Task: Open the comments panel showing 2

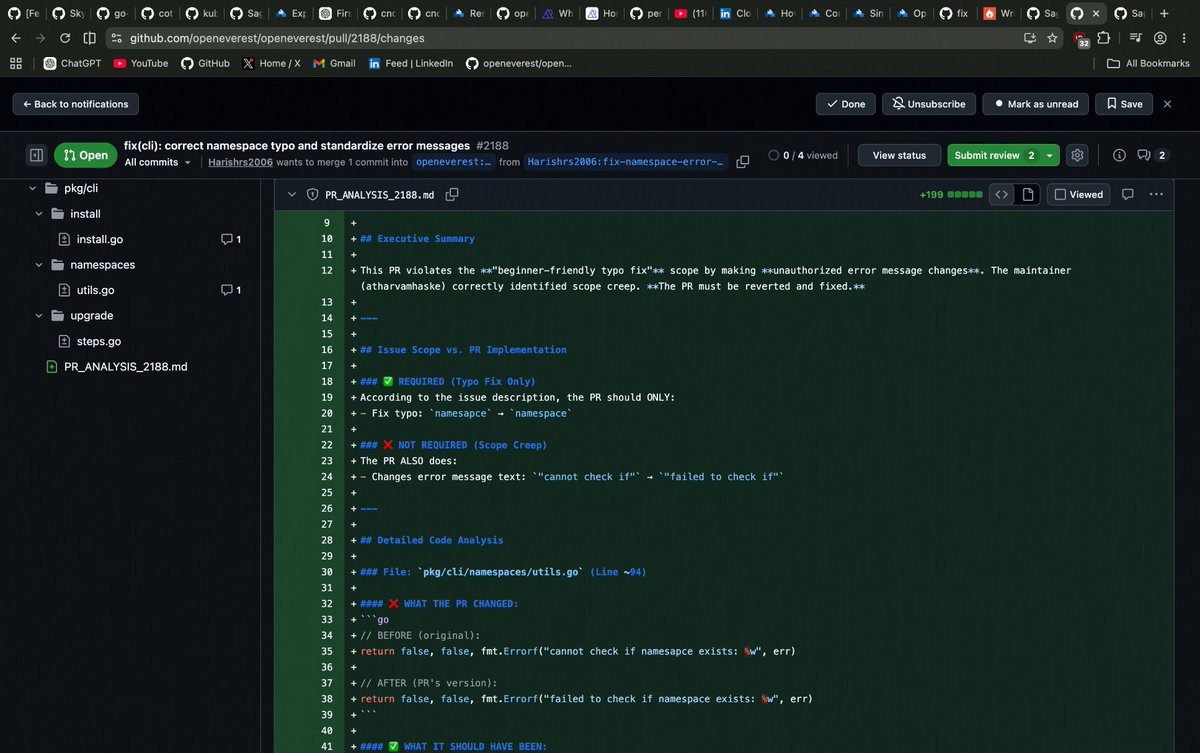Action: click(x=1151, y=155)
